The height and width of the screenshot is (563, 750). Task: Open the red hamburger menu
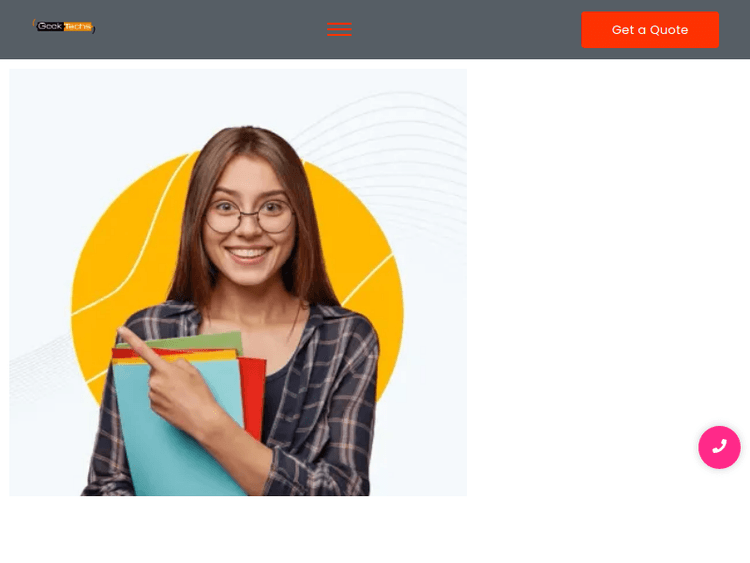[x=339, y=29]
